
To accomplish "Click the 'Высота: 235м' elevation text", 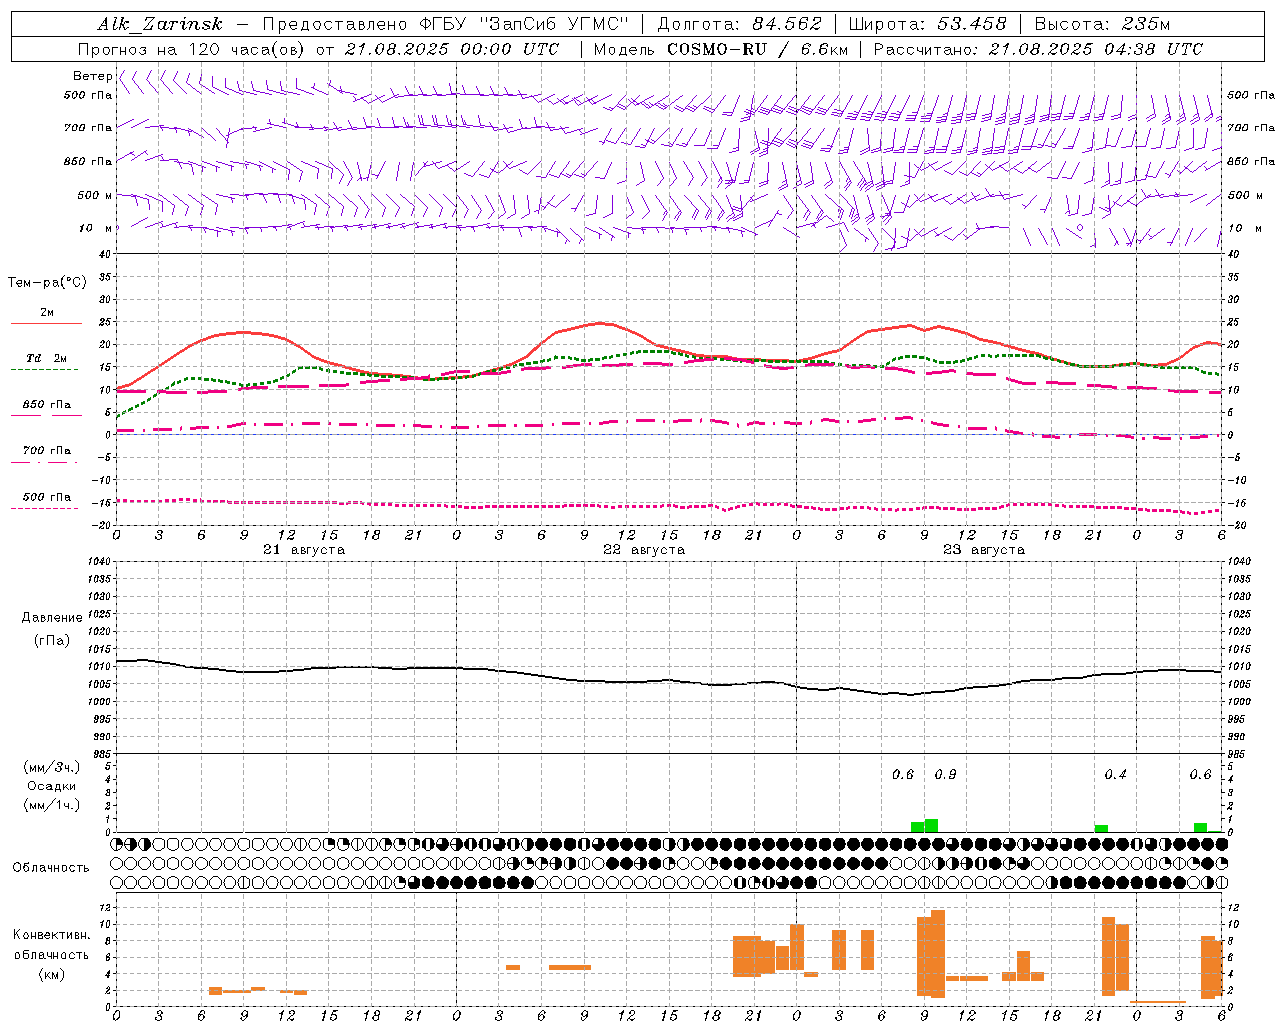I will (x=1102, y=24).
